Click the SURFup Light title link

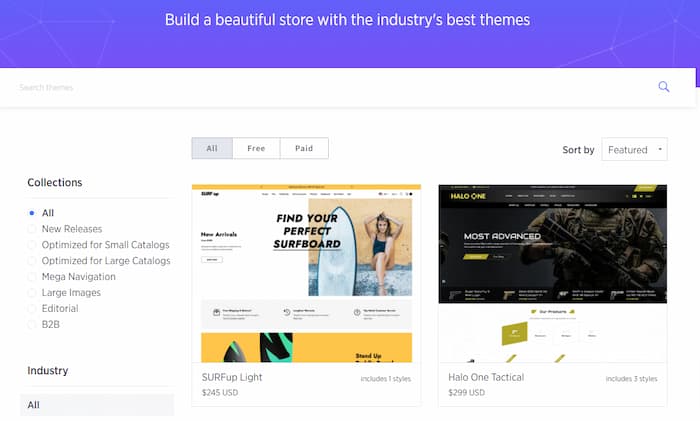[x=232, y=377]
